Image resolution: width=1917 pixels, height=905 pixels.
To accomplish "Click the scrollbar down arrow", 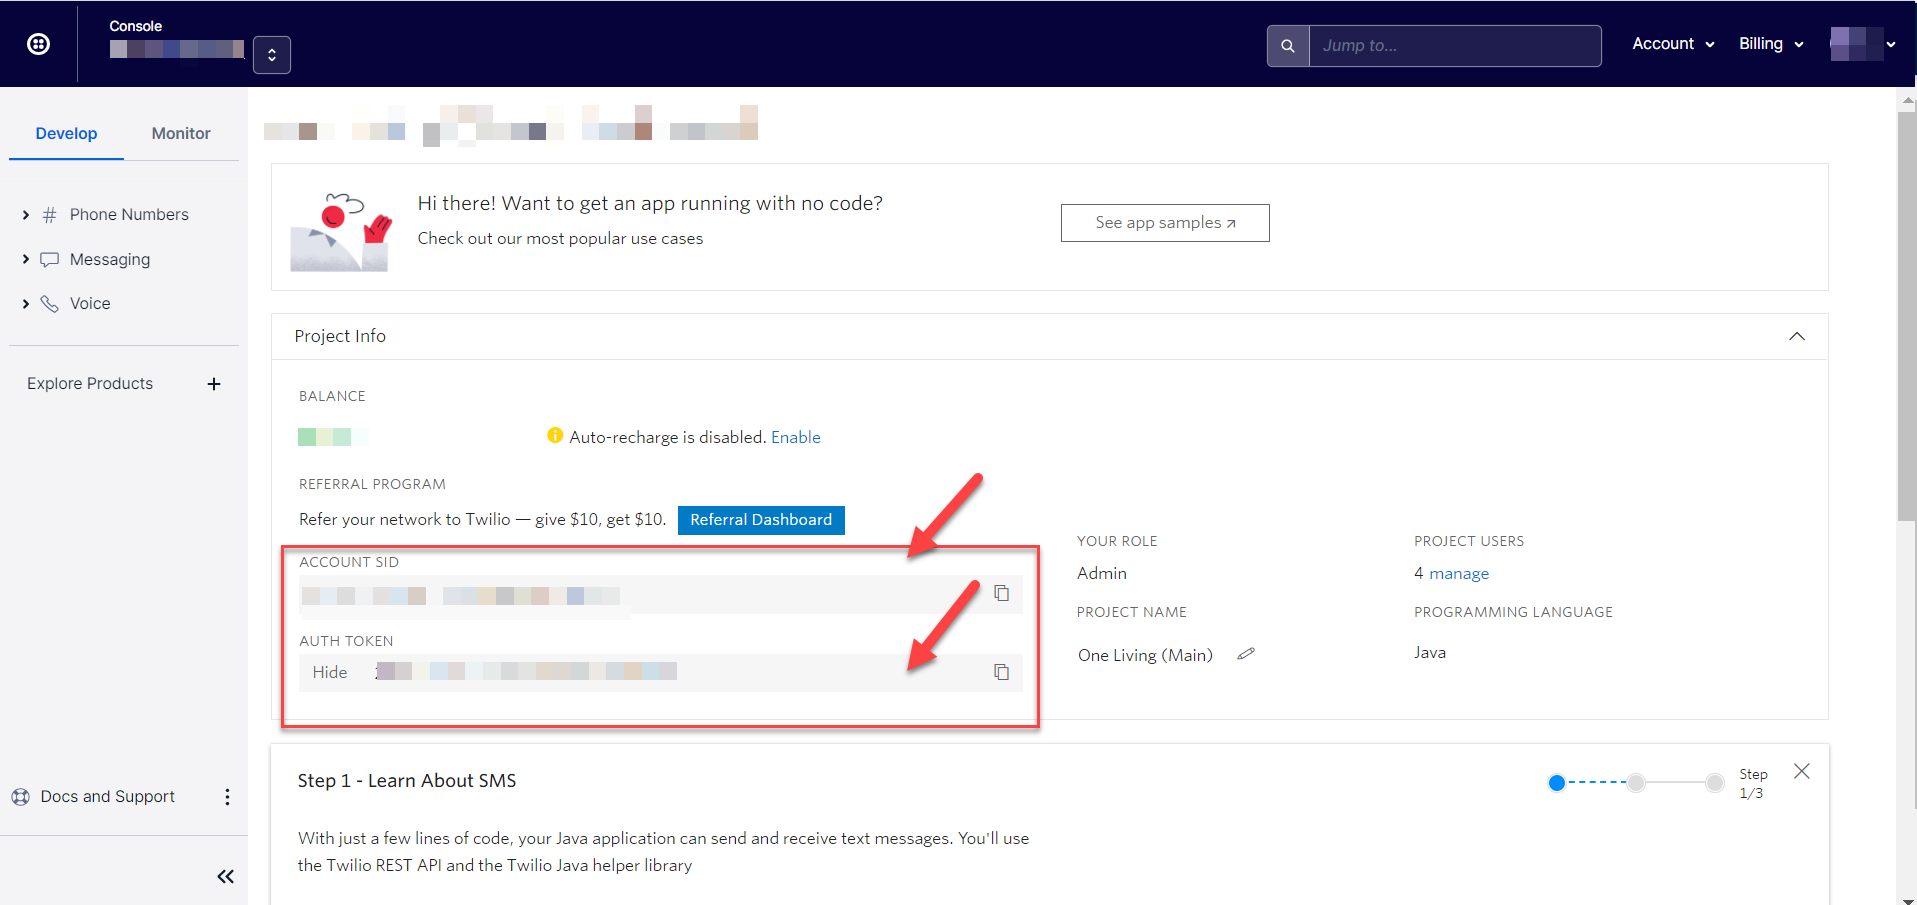I will tap(1907, 899).
